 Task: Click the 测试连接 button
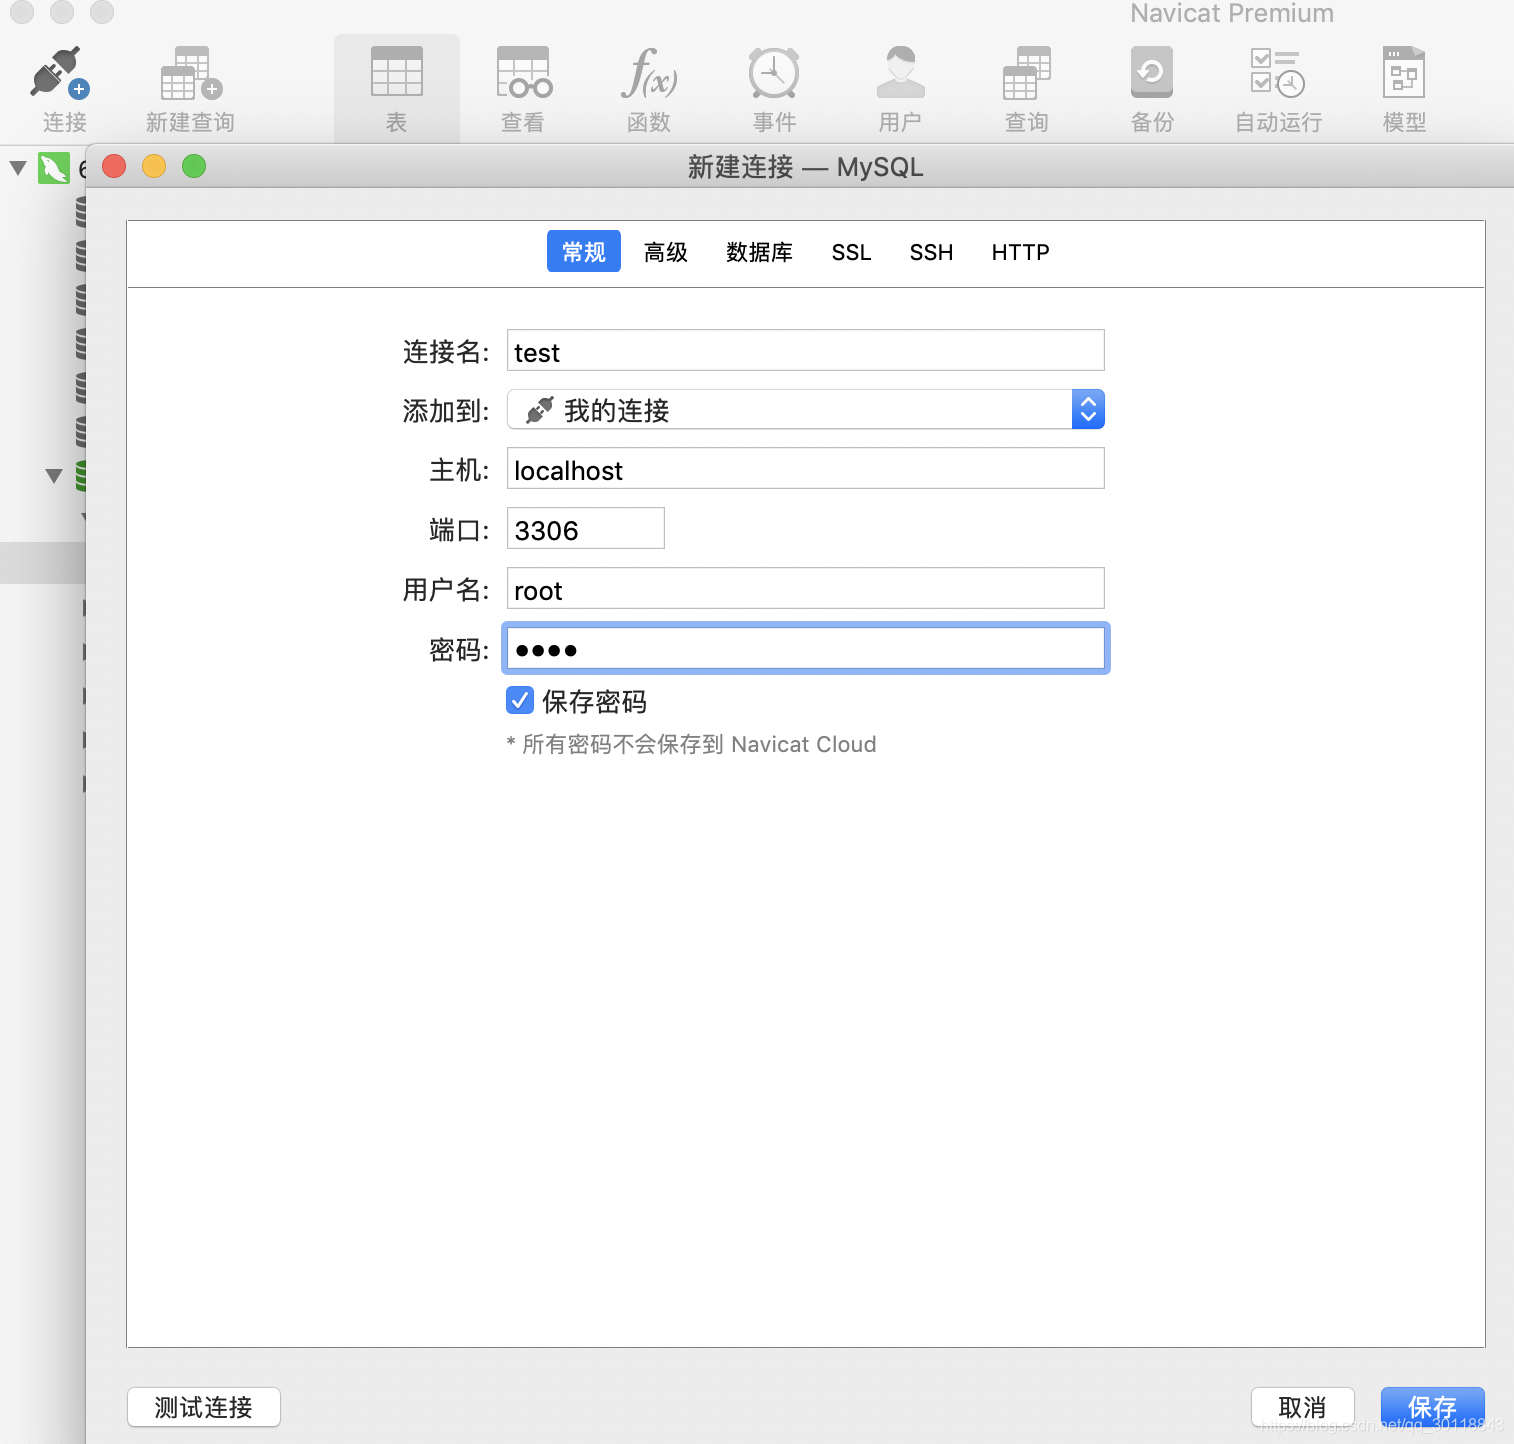[204, 1407]
